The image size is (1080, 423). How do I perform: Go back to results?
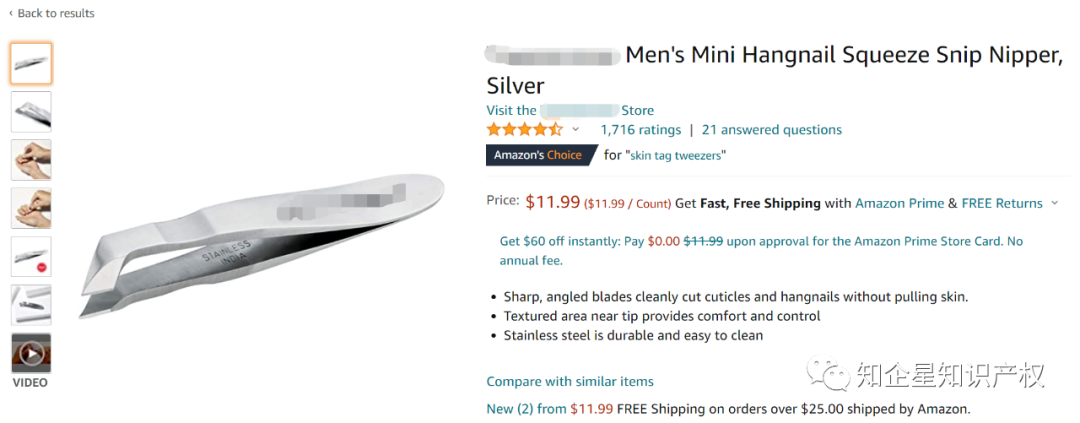(x=52, y=13)
